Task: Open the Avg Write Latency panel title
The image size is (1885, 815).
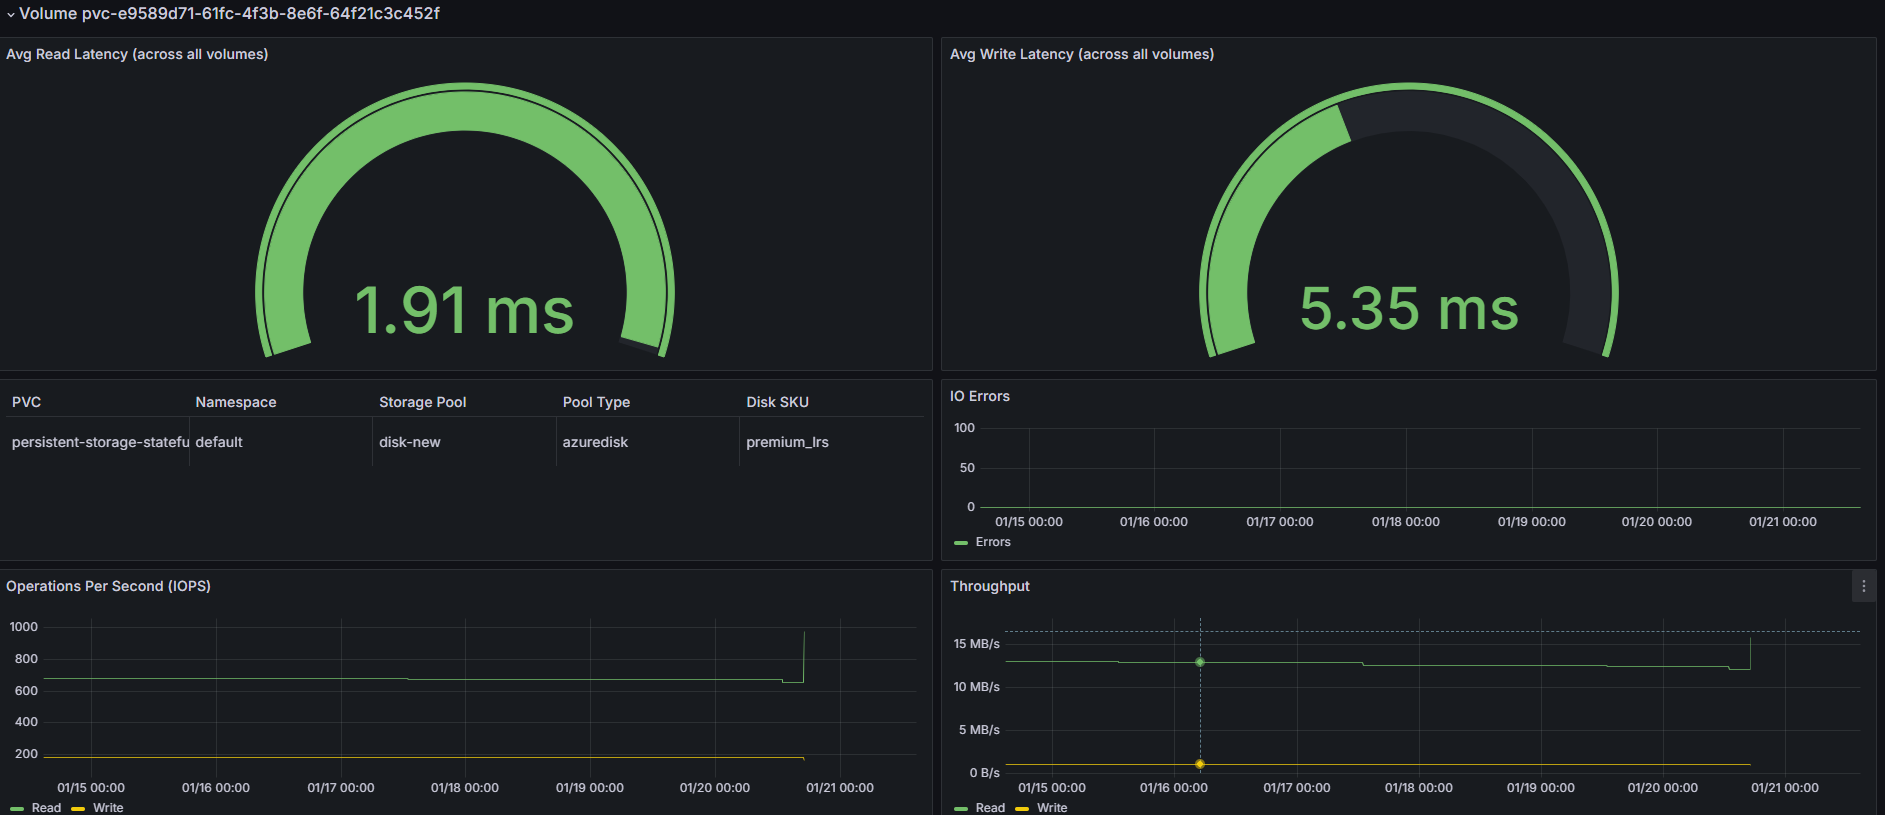Action: tap(1082, 54)
